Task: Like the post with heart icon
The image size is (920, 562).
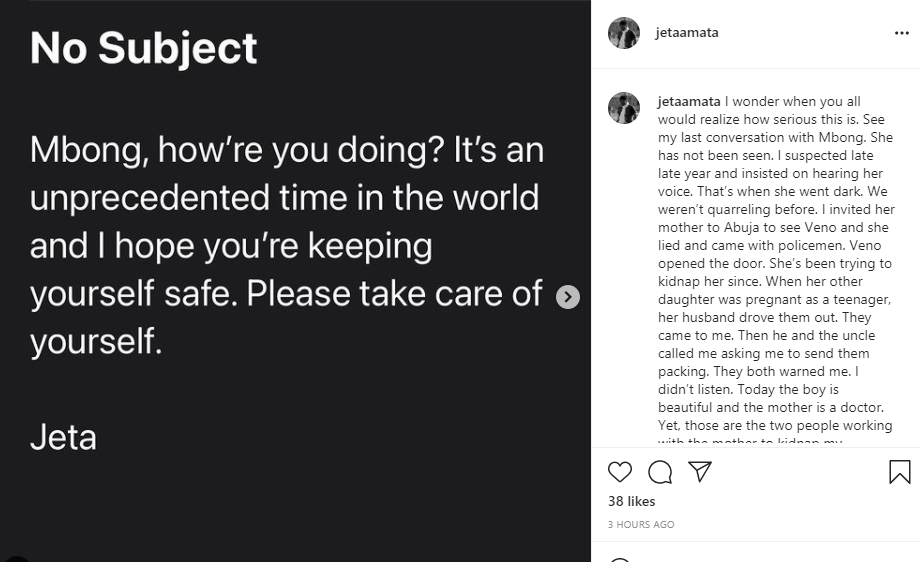Action: (620, 472)
